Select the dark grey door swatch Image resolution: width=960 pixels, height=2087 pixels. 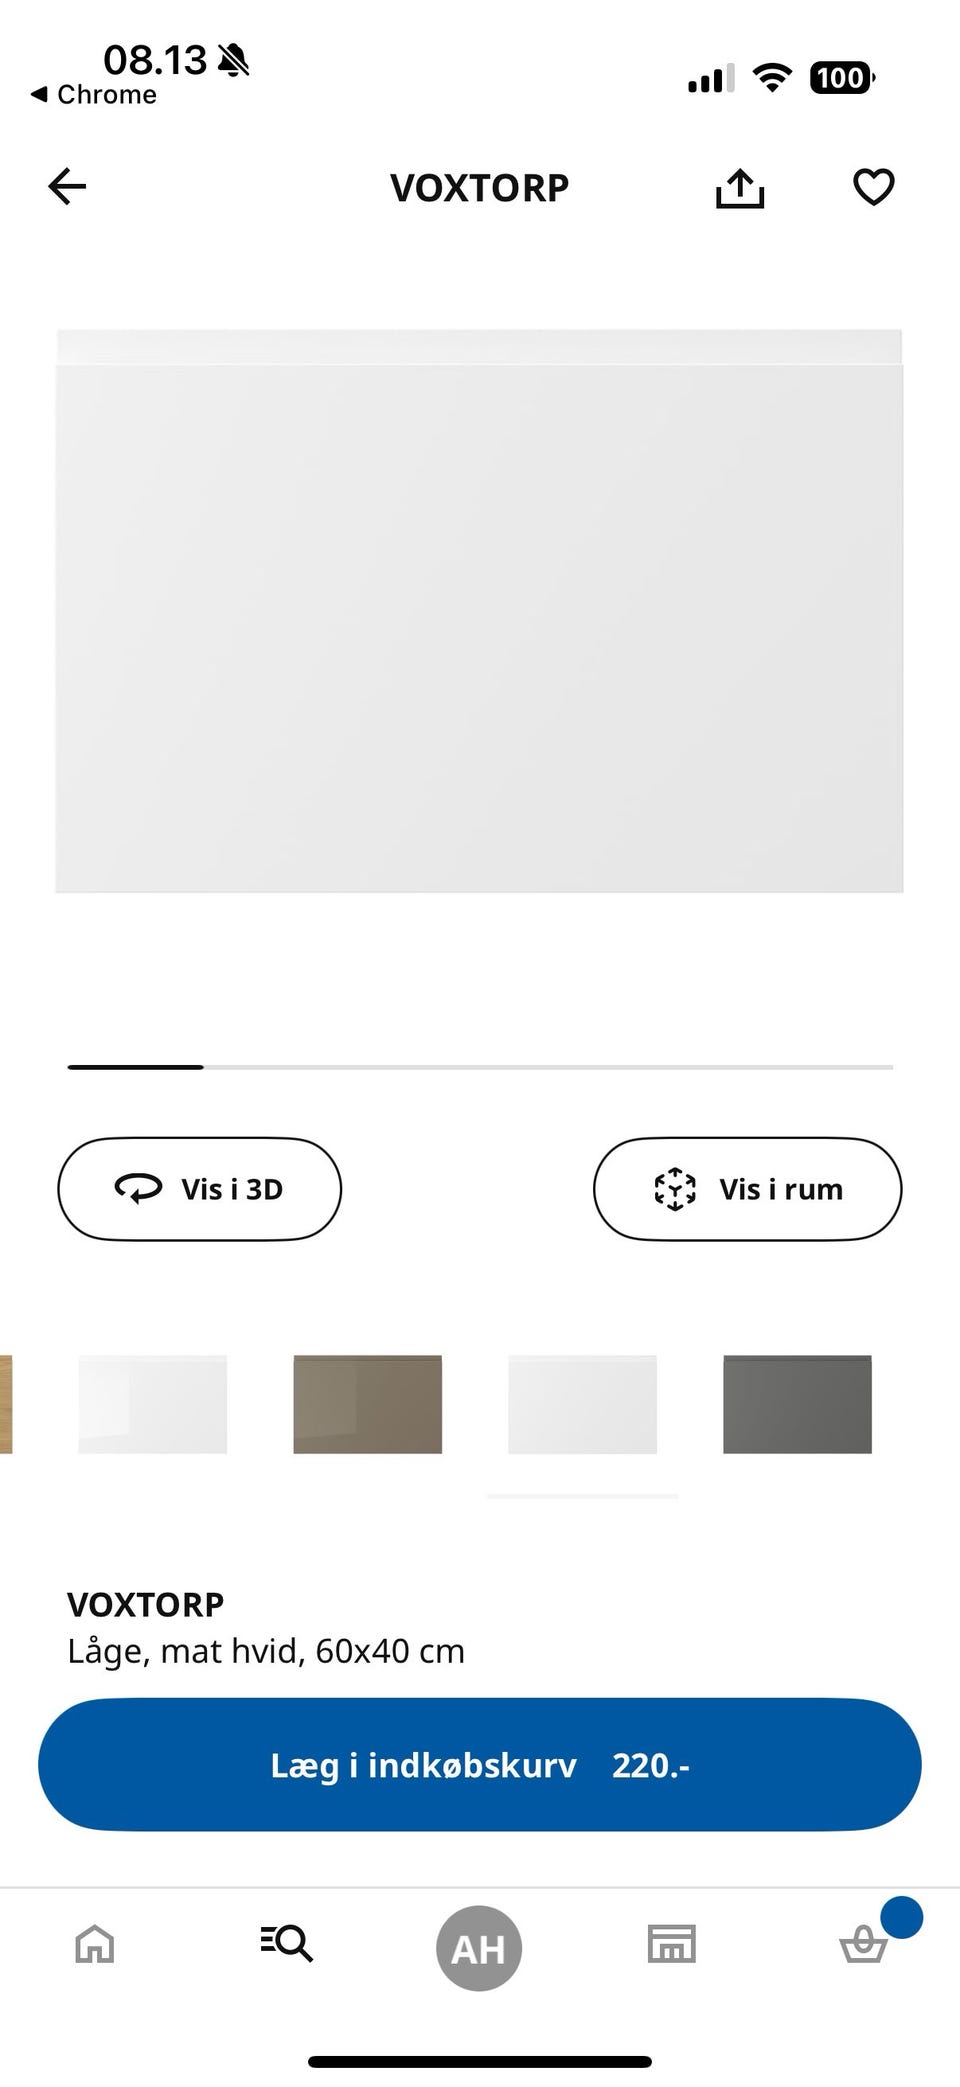point(798,1404)
